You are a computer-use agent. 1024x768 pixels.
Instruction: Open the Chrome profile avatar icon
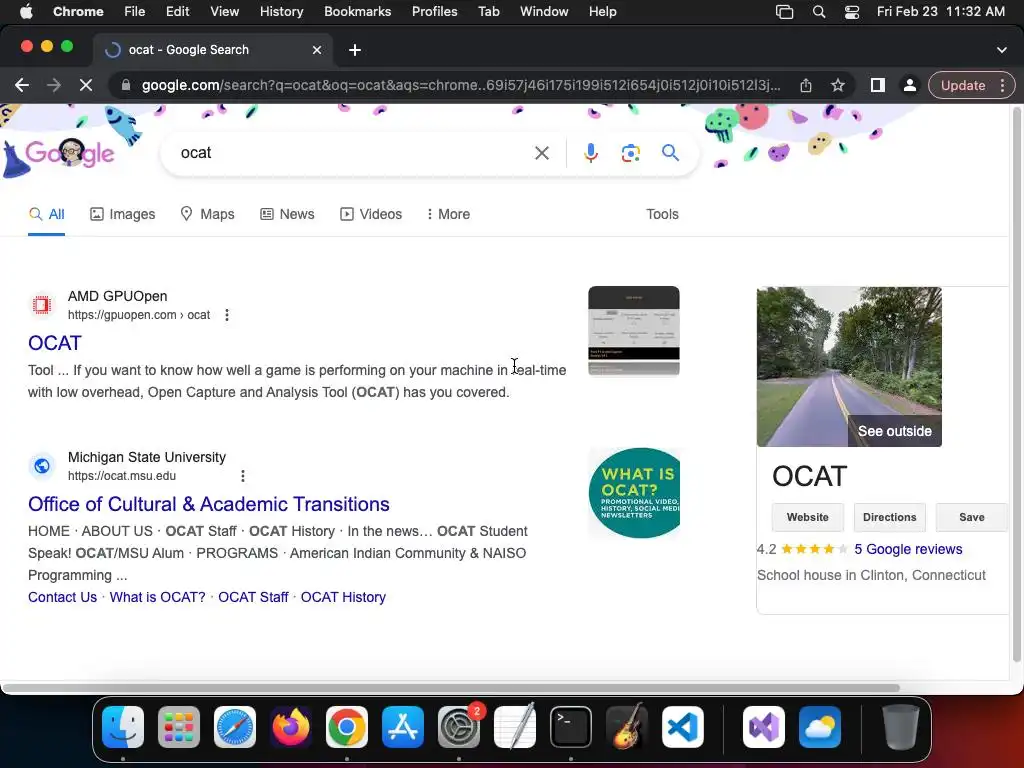point(909,86)
